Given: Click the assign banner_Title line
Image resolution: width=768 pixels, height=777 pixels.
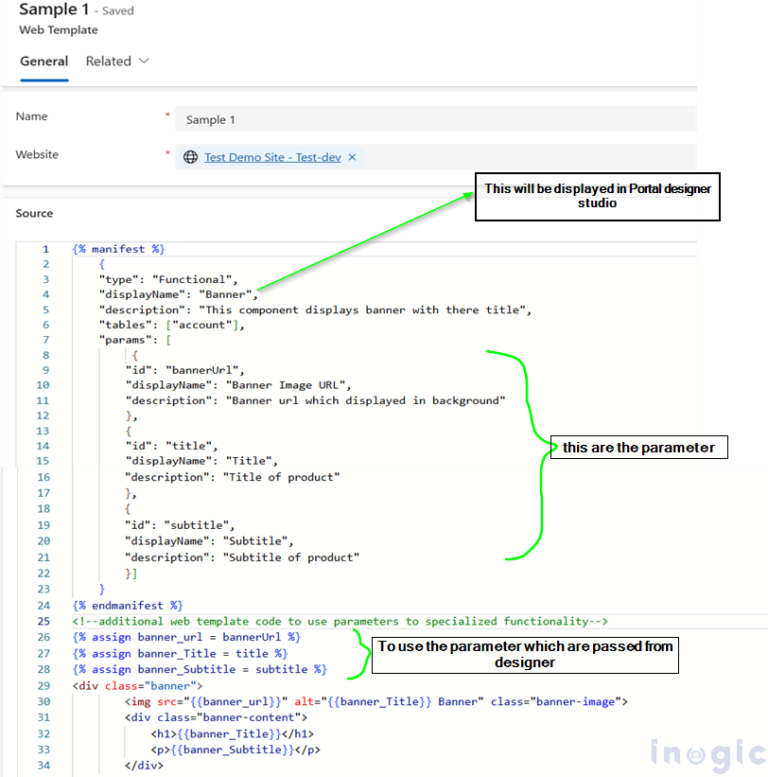Looking at the screenshot, I should pos(180,654).
